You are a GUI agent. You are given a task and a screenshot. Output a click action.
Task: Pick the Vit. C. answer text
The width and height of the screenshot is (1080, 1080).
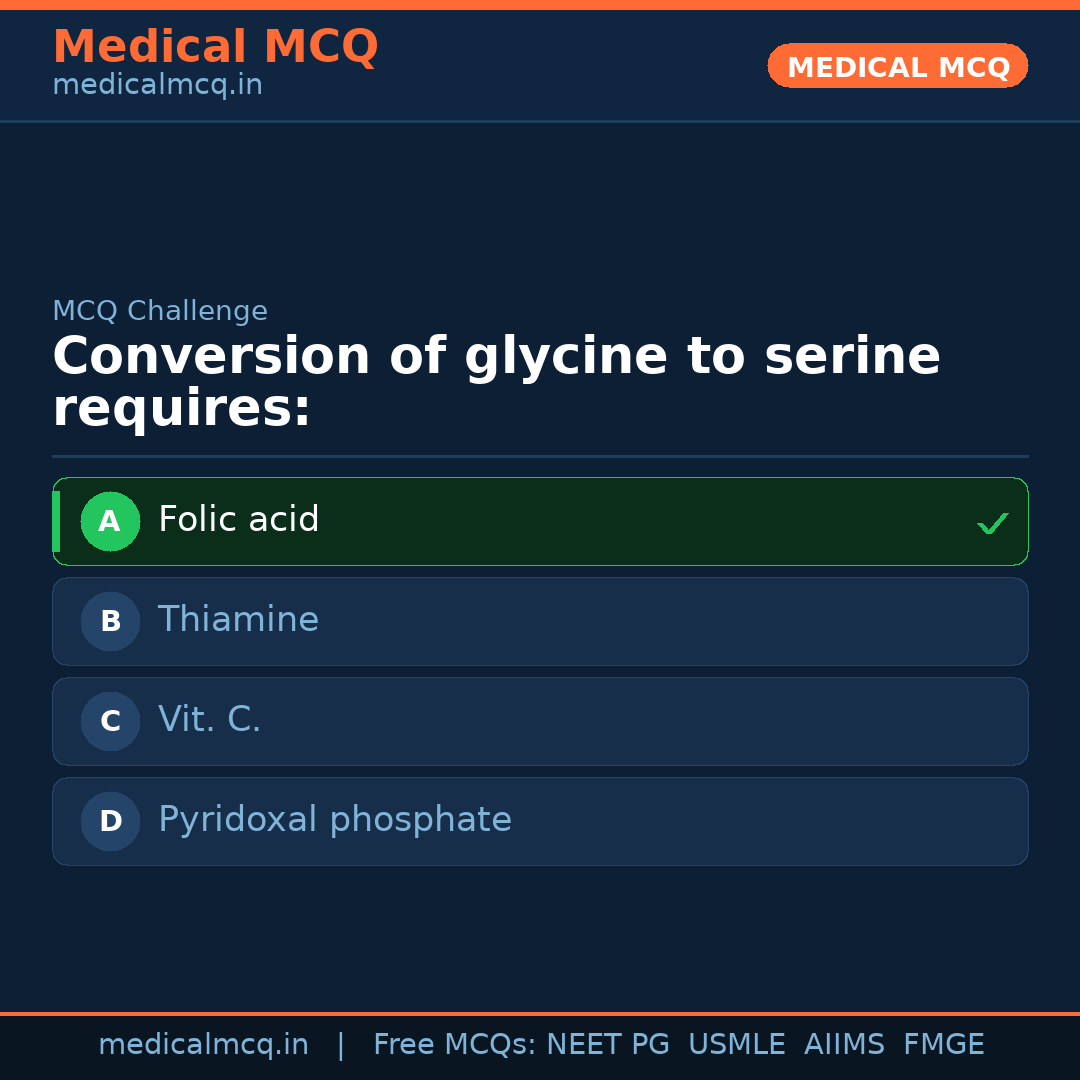[x=209, y=720]
